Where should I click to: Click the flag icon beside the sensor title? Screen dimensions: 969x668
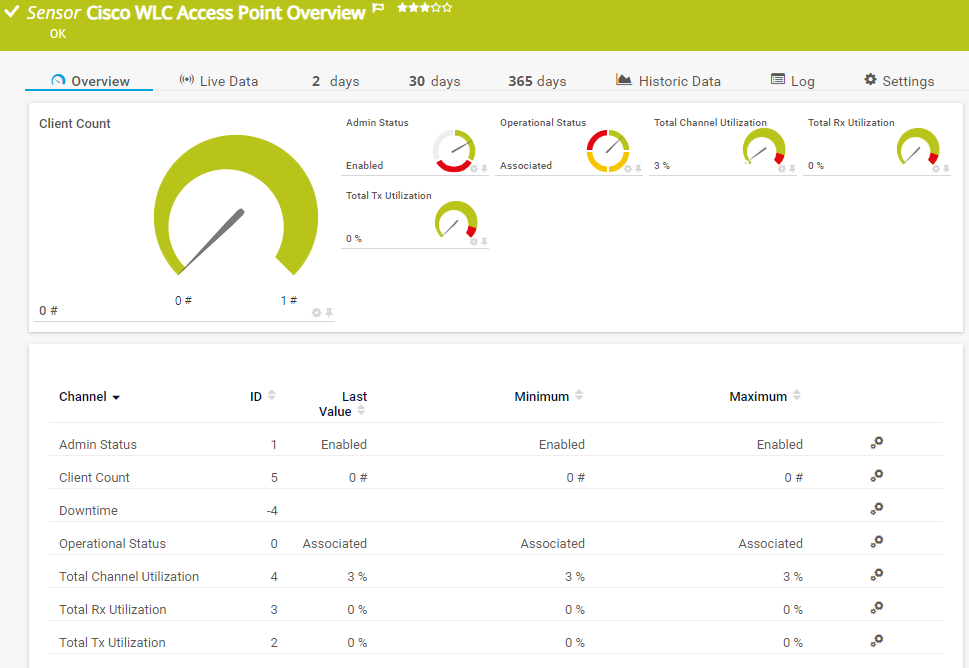tap(379, 9)
